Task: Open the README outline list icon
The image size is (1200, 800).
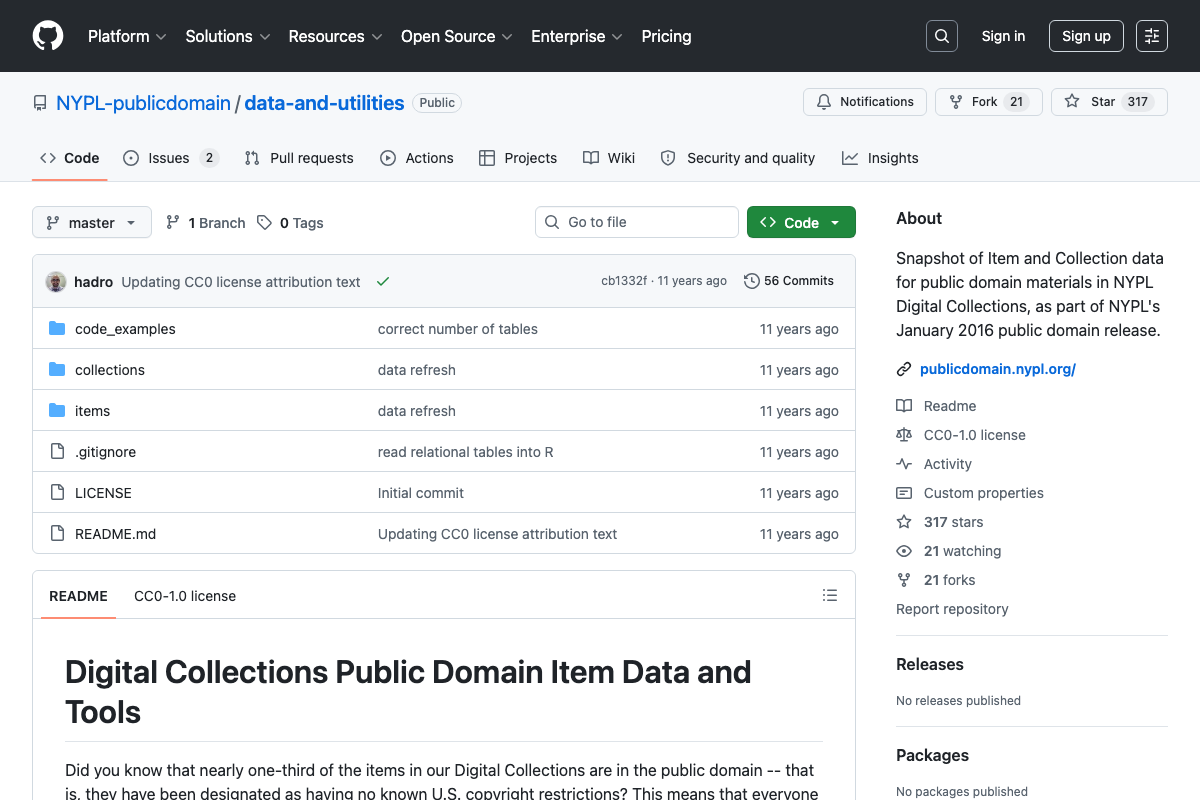Action: point(830,595)
